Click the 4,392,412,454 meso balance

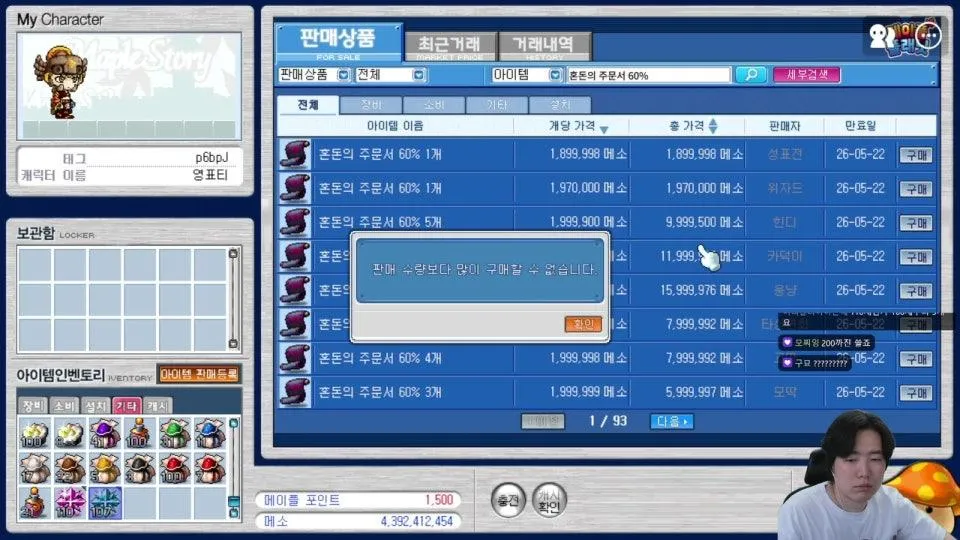point(416,522)
